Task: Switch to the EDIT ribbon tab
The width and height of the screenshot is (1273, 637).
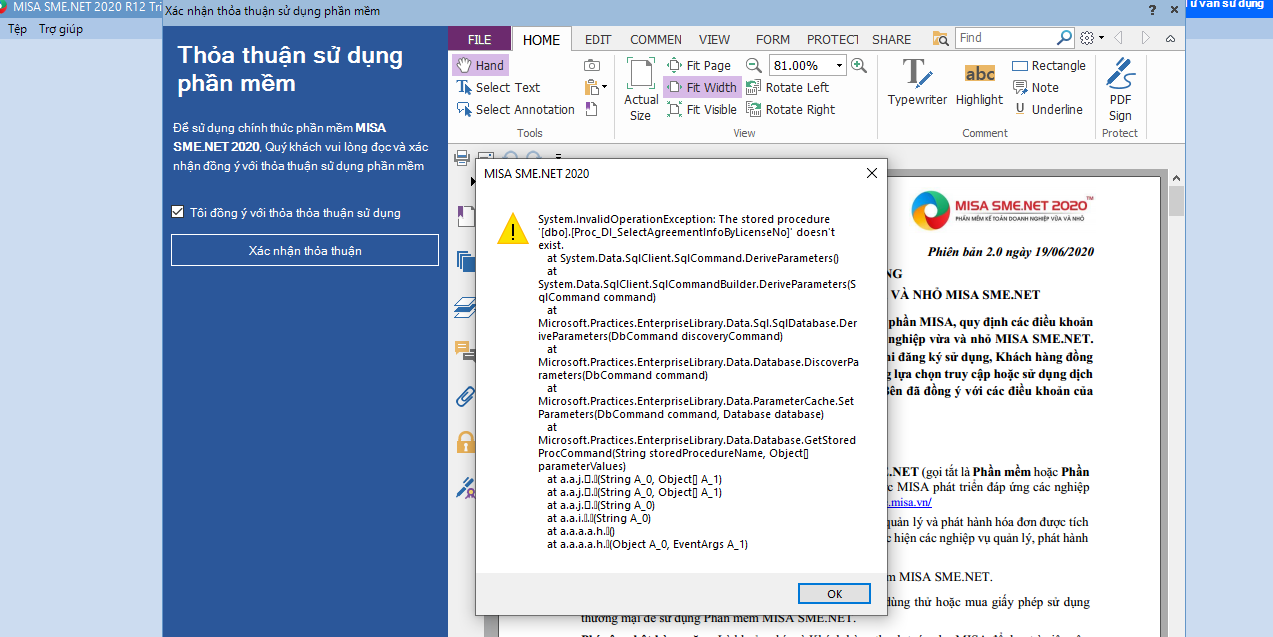Action: pos(598,40)
